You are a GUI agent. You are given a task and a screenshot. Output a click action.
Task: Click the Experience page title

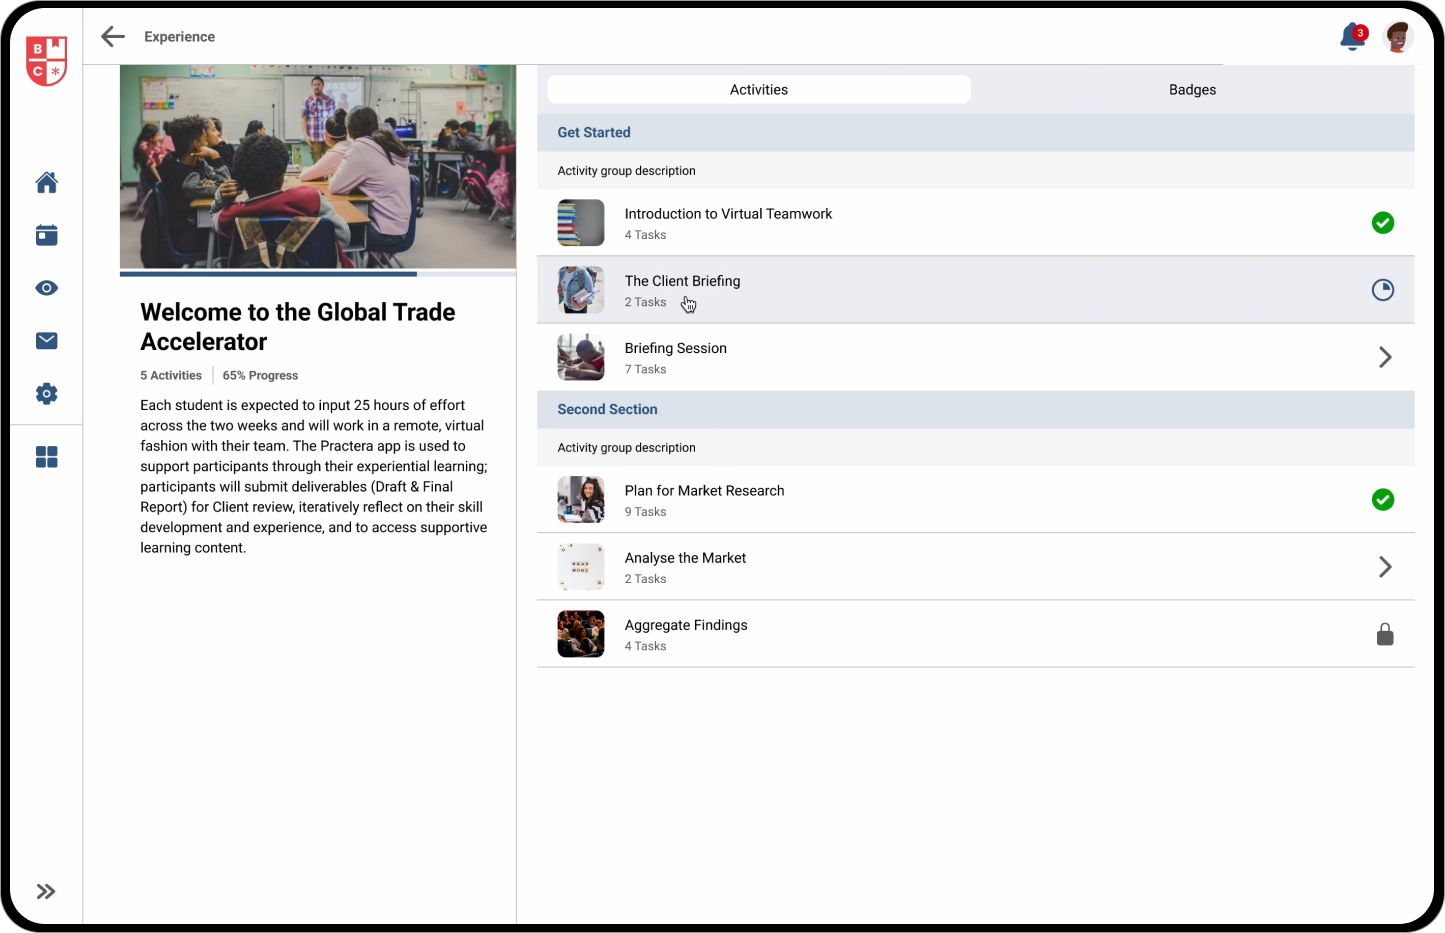click(180, 37)
